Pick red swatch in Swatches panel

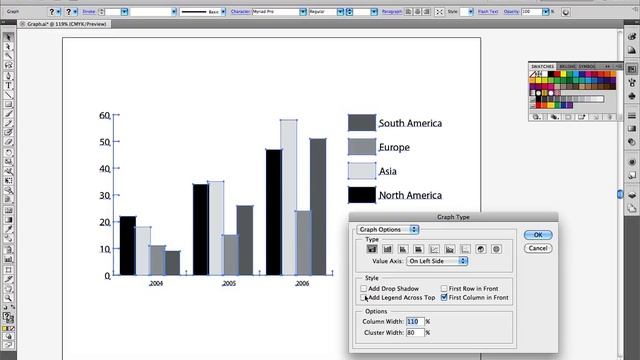(557, 74)
